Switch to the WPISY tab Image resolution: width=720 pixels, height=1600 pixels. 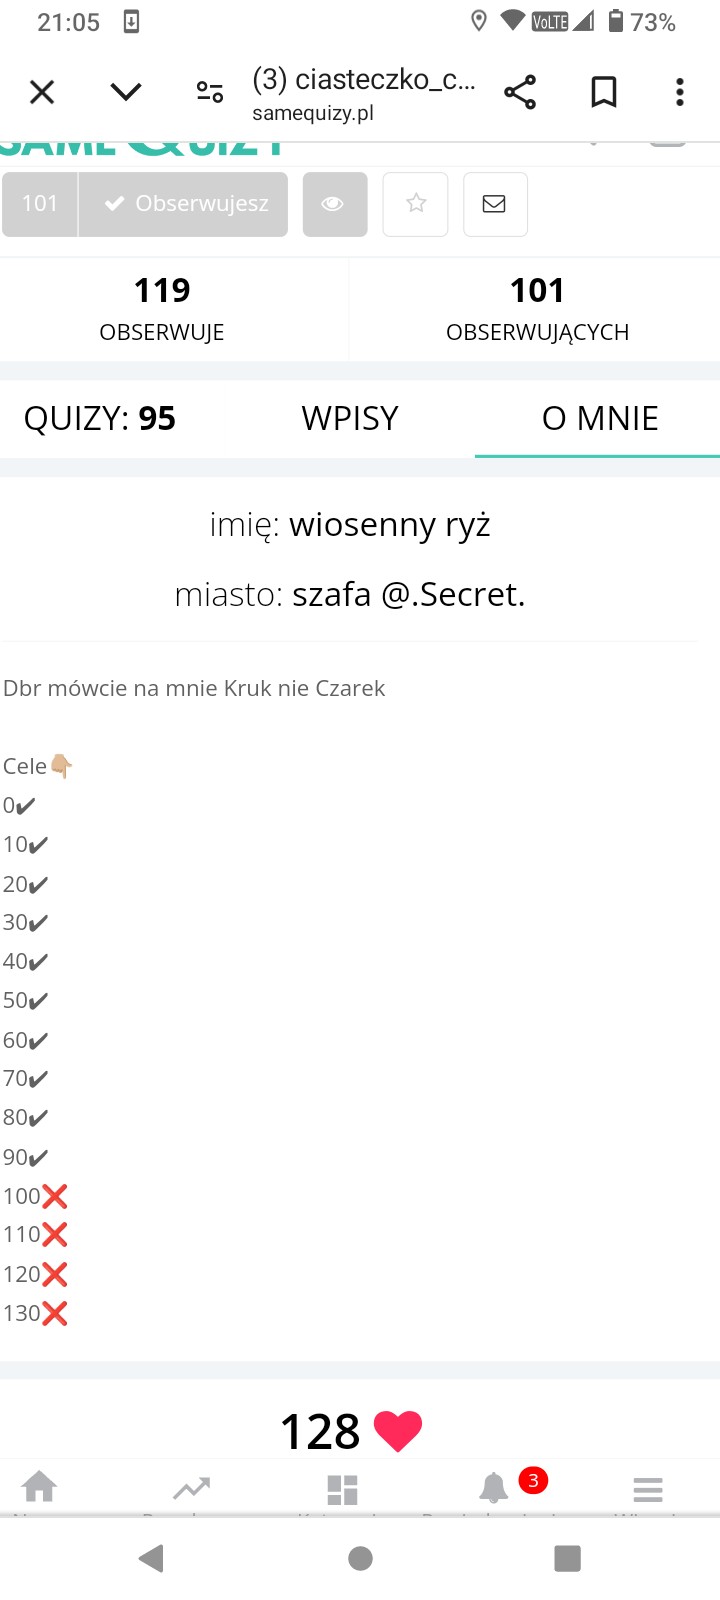[x=350, y=418]
